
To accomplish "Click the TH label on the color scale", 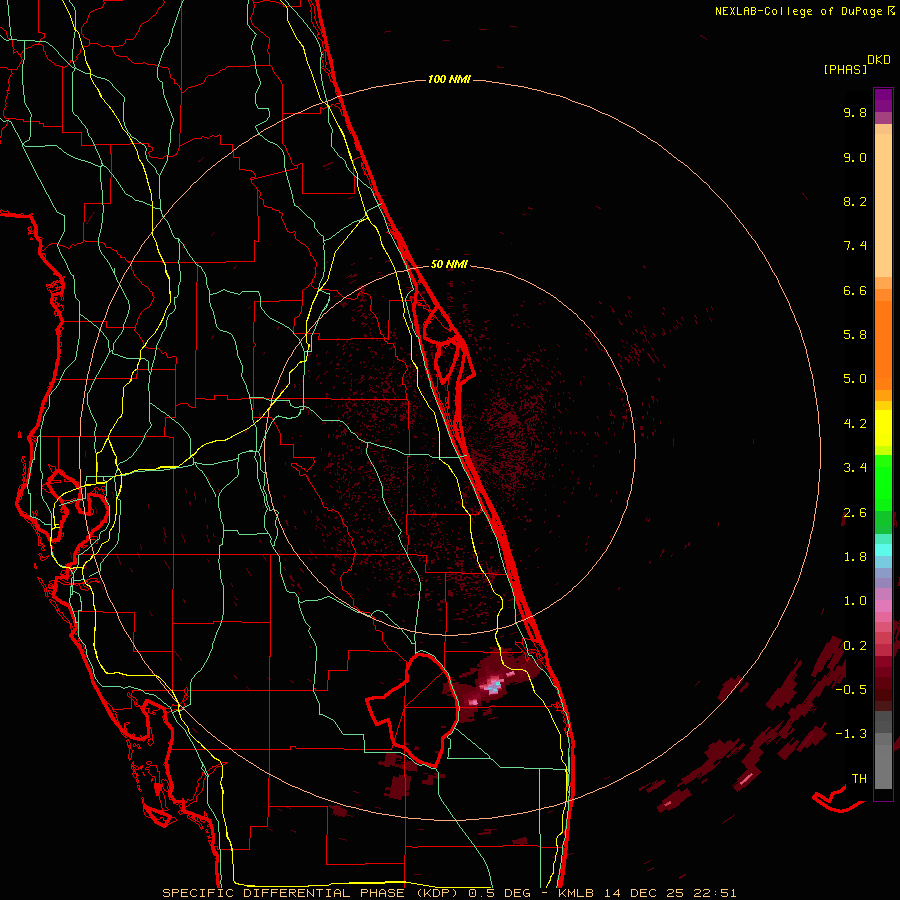I will tap(859, 779).
